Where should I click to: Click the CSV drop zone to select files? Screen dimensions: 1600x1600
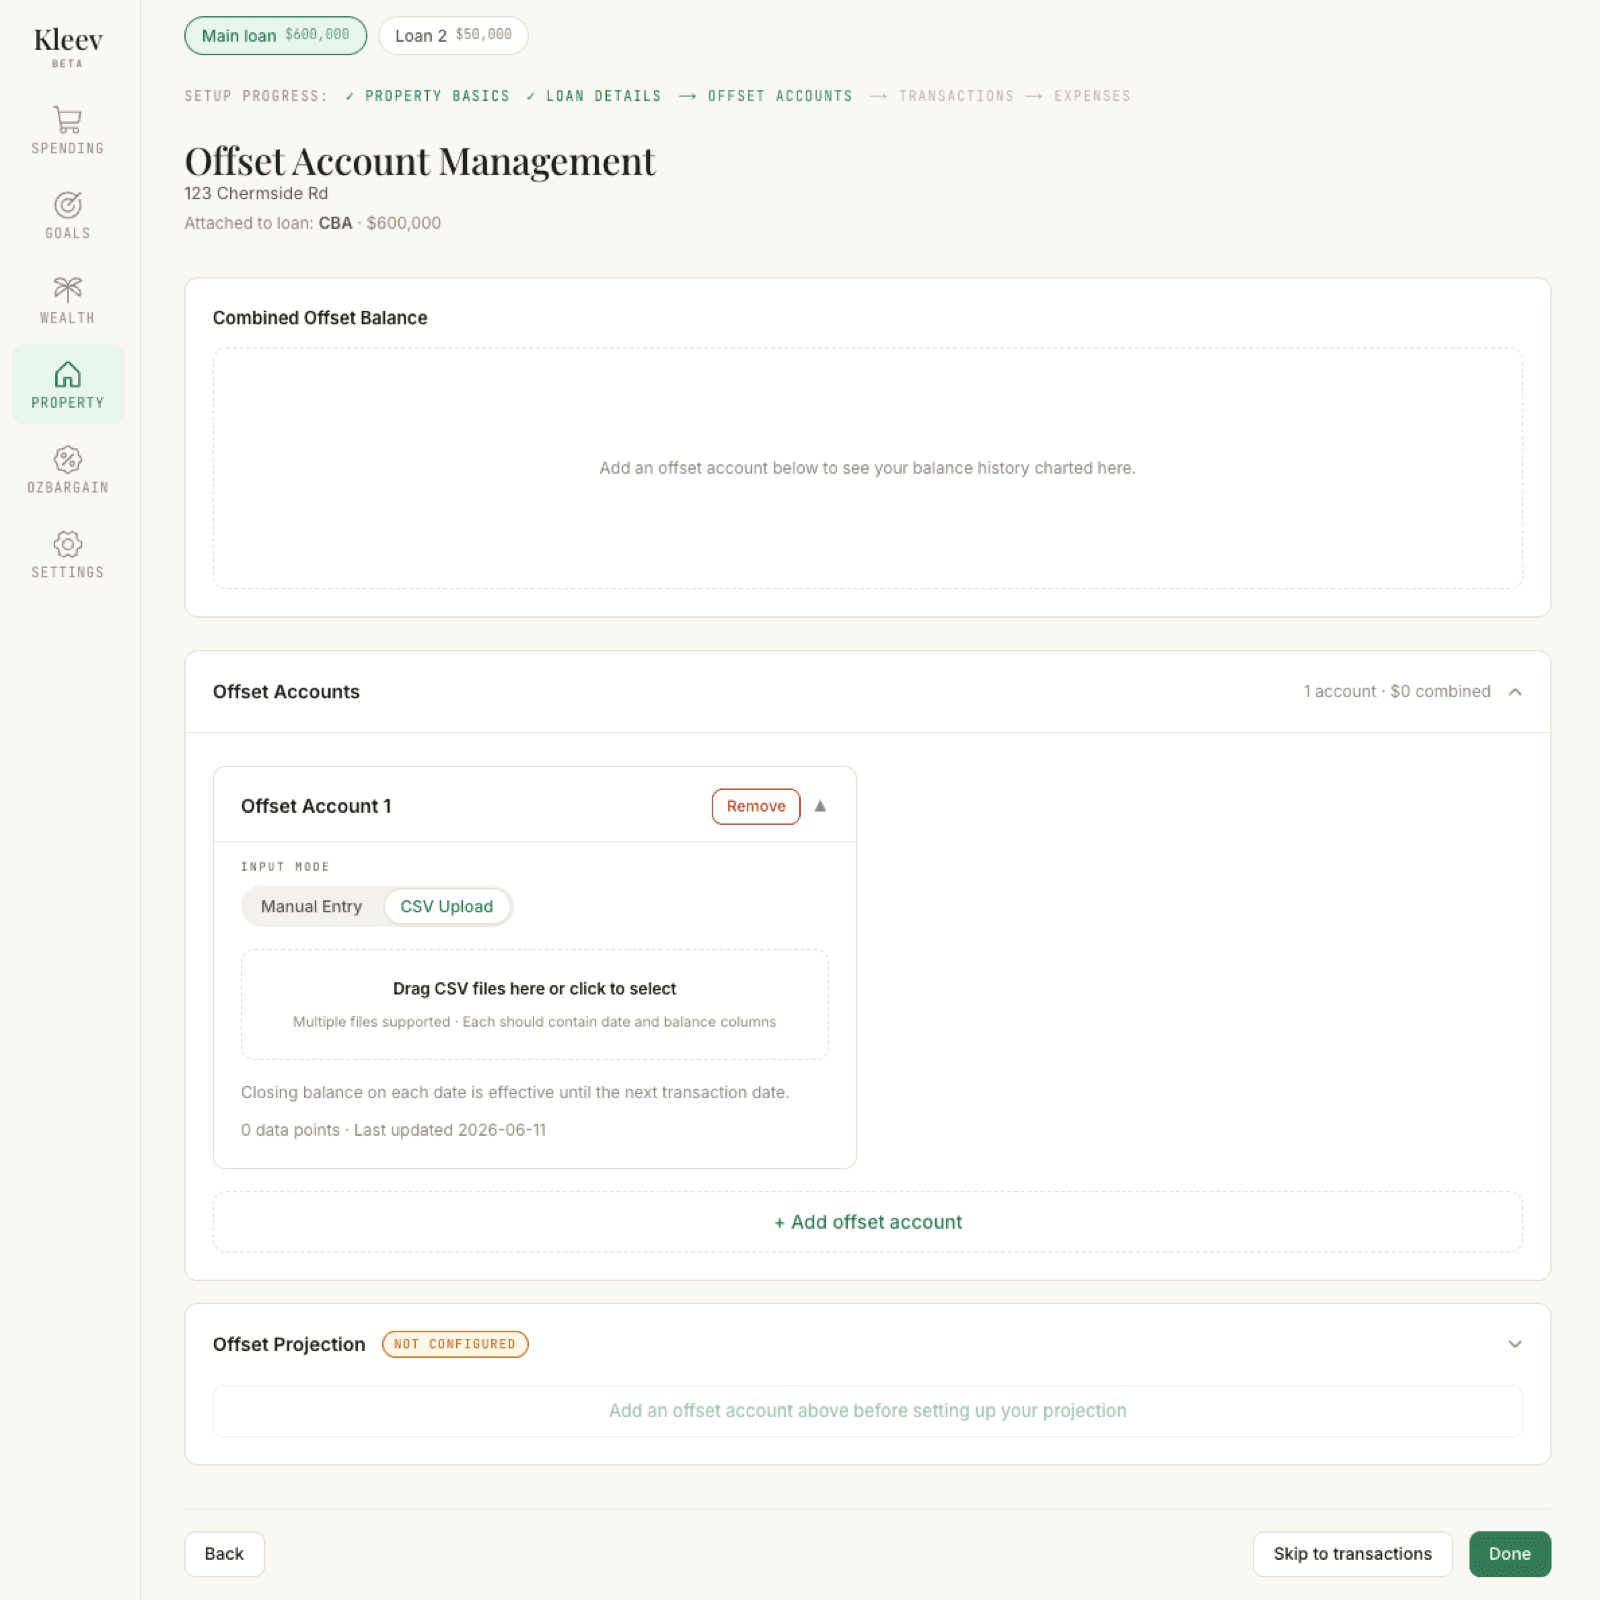tap(535, 1004)
